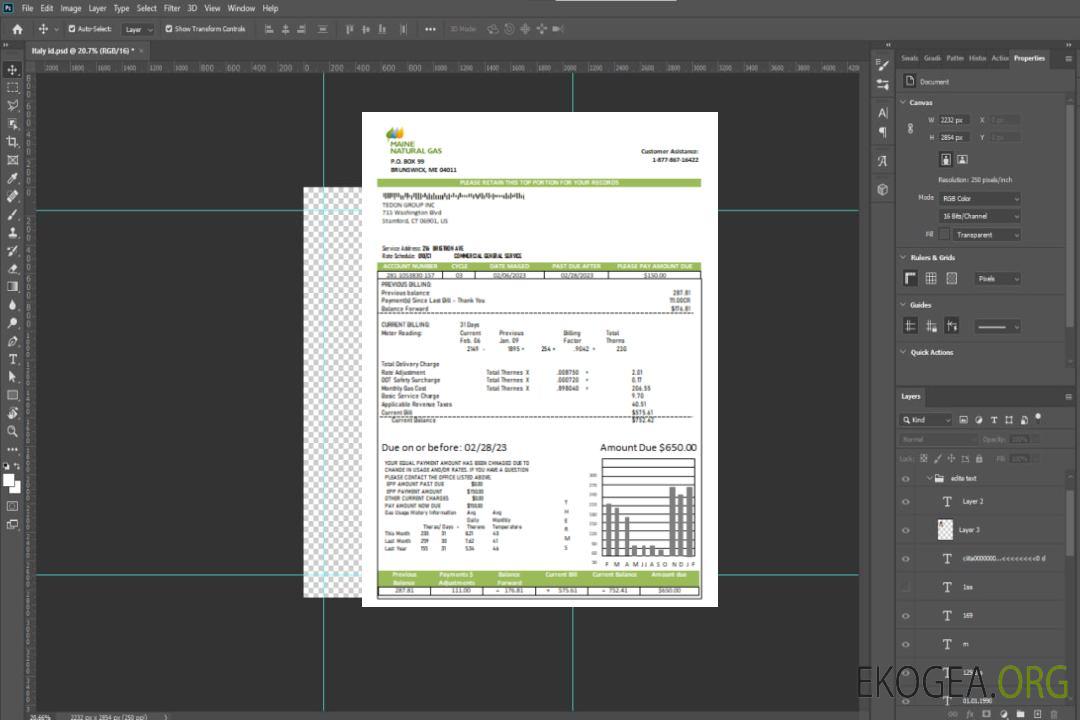
Task: Activate the Zoom tool in toolbar
Action: 12,431
